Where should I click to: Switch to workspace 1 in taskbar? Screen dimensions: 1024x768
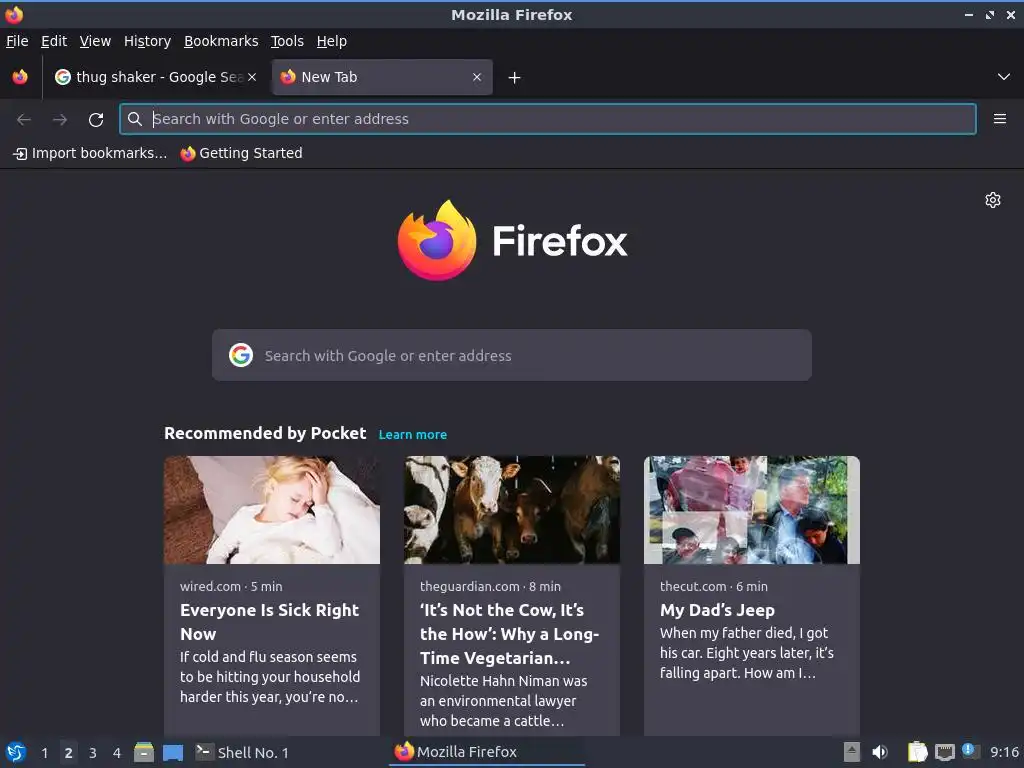(44, 753)
